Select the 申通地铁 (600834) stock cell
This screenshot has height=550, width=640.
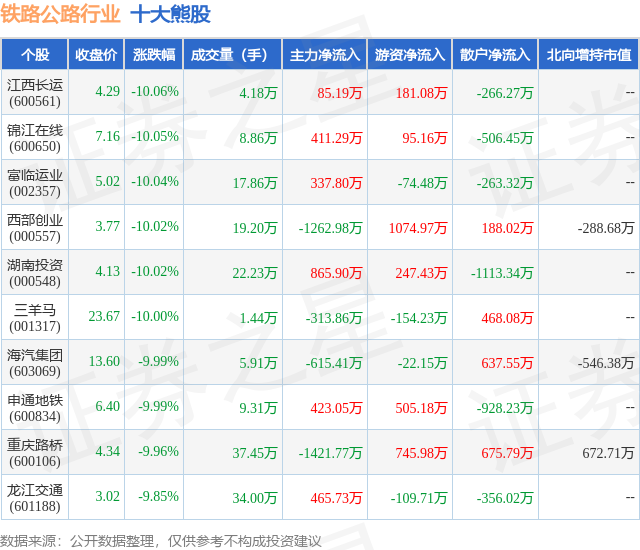point(35,408)
